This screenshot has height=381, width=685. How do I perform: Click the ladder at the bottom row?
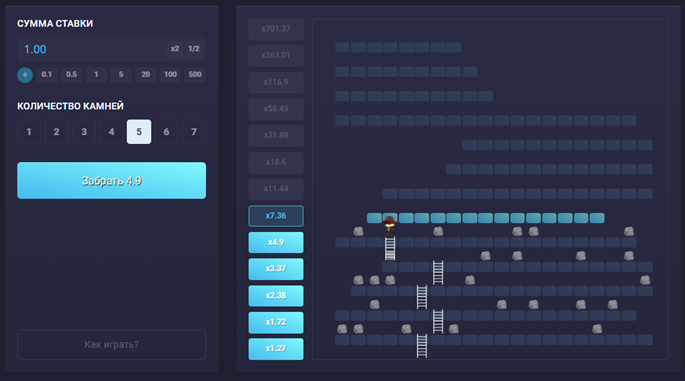[x=422, y=346]
